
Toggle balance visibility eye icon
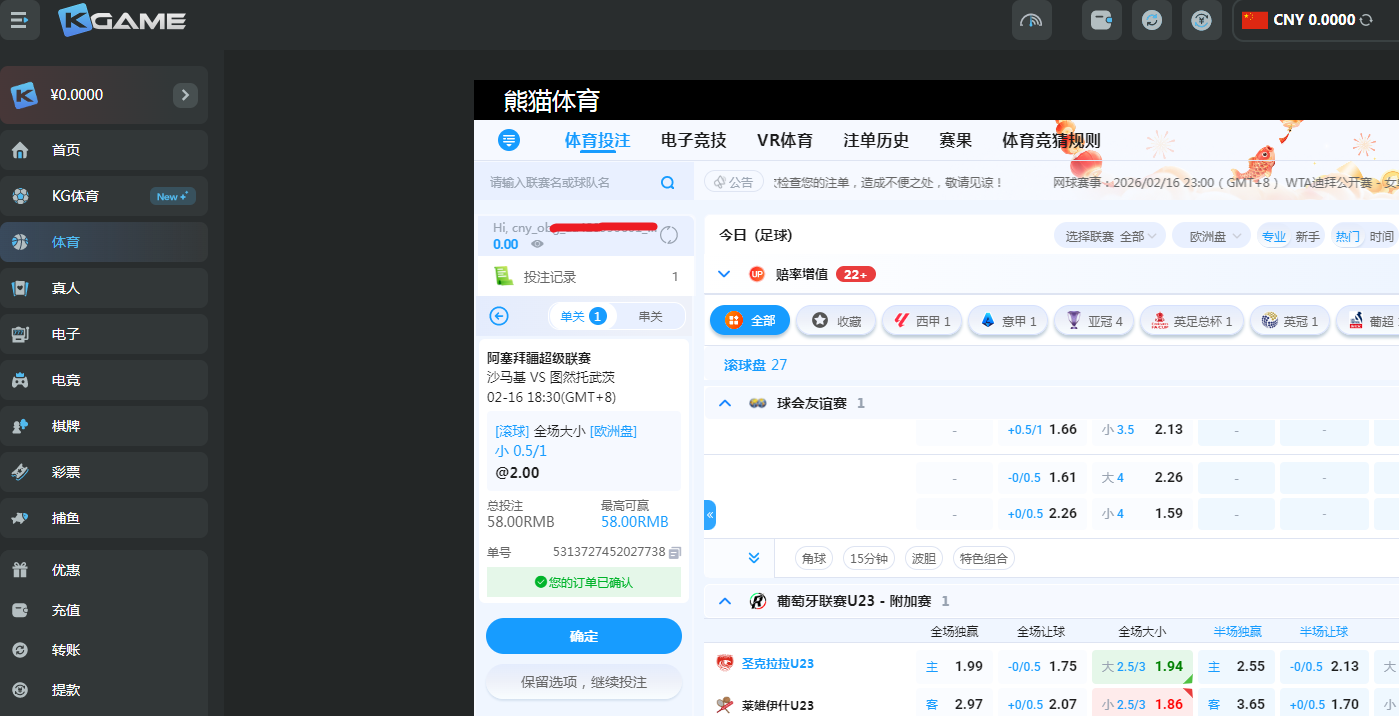538,244
